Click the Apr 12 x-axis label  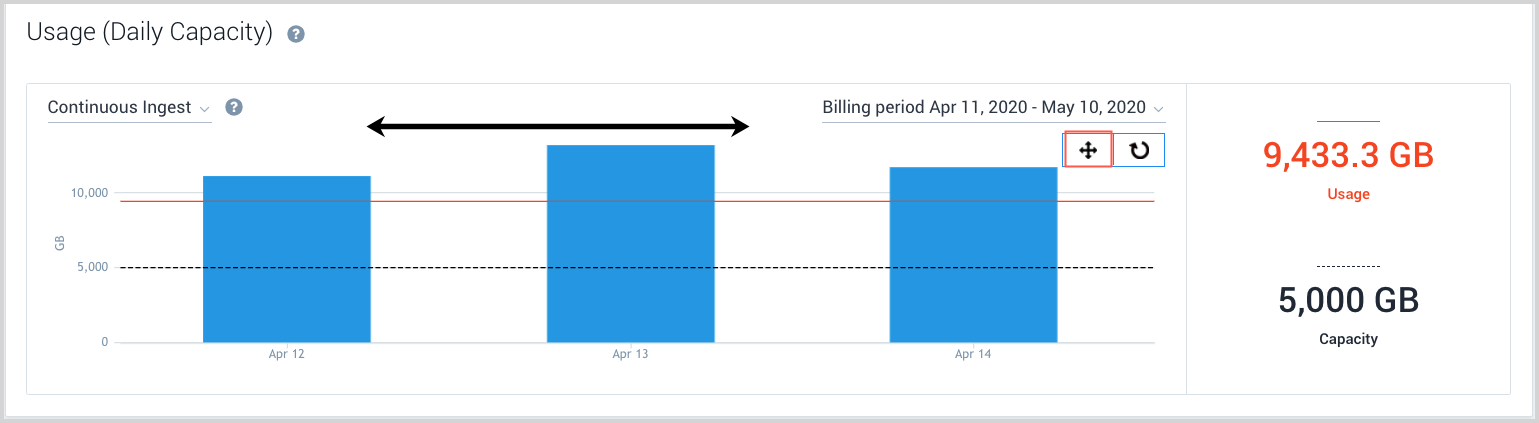click(x=287, y=354)
